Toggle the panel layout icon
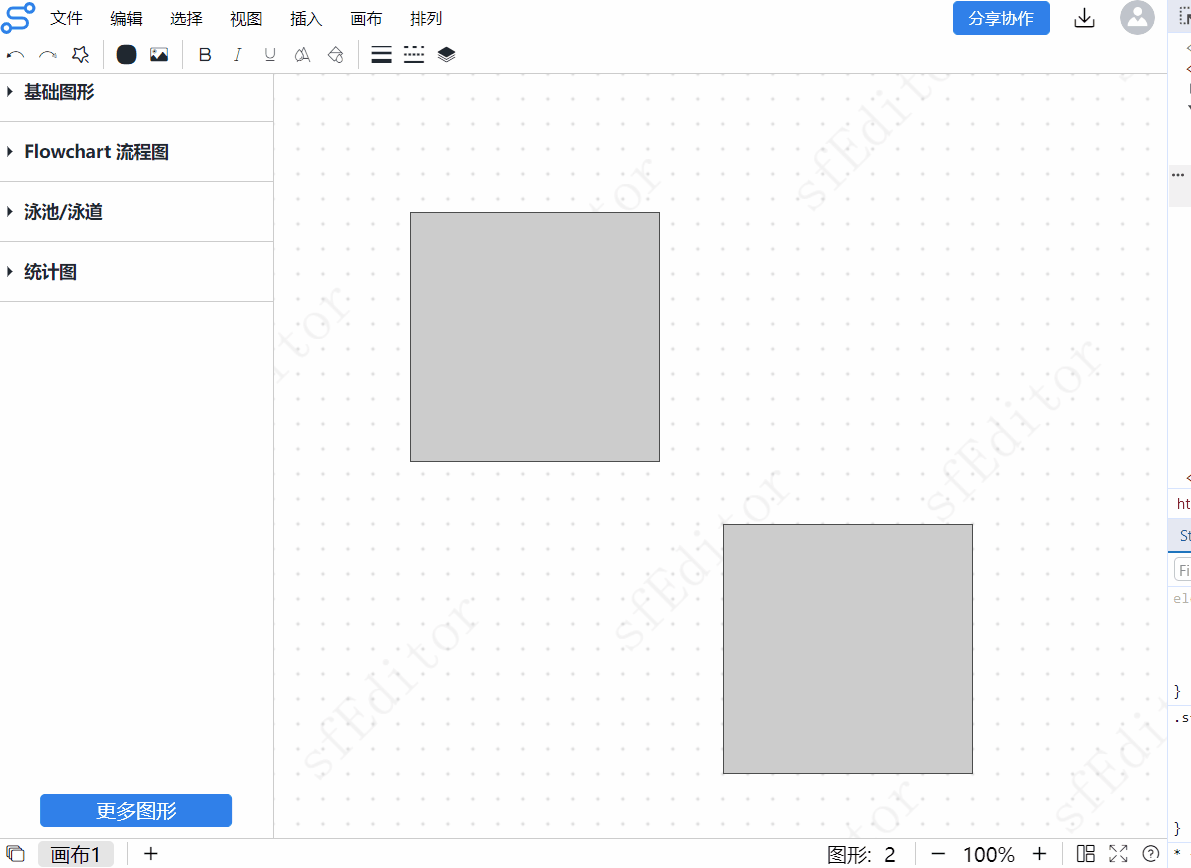This screenshot has width=1191, height=868. pyautogui.click(x=1086, y=854)
